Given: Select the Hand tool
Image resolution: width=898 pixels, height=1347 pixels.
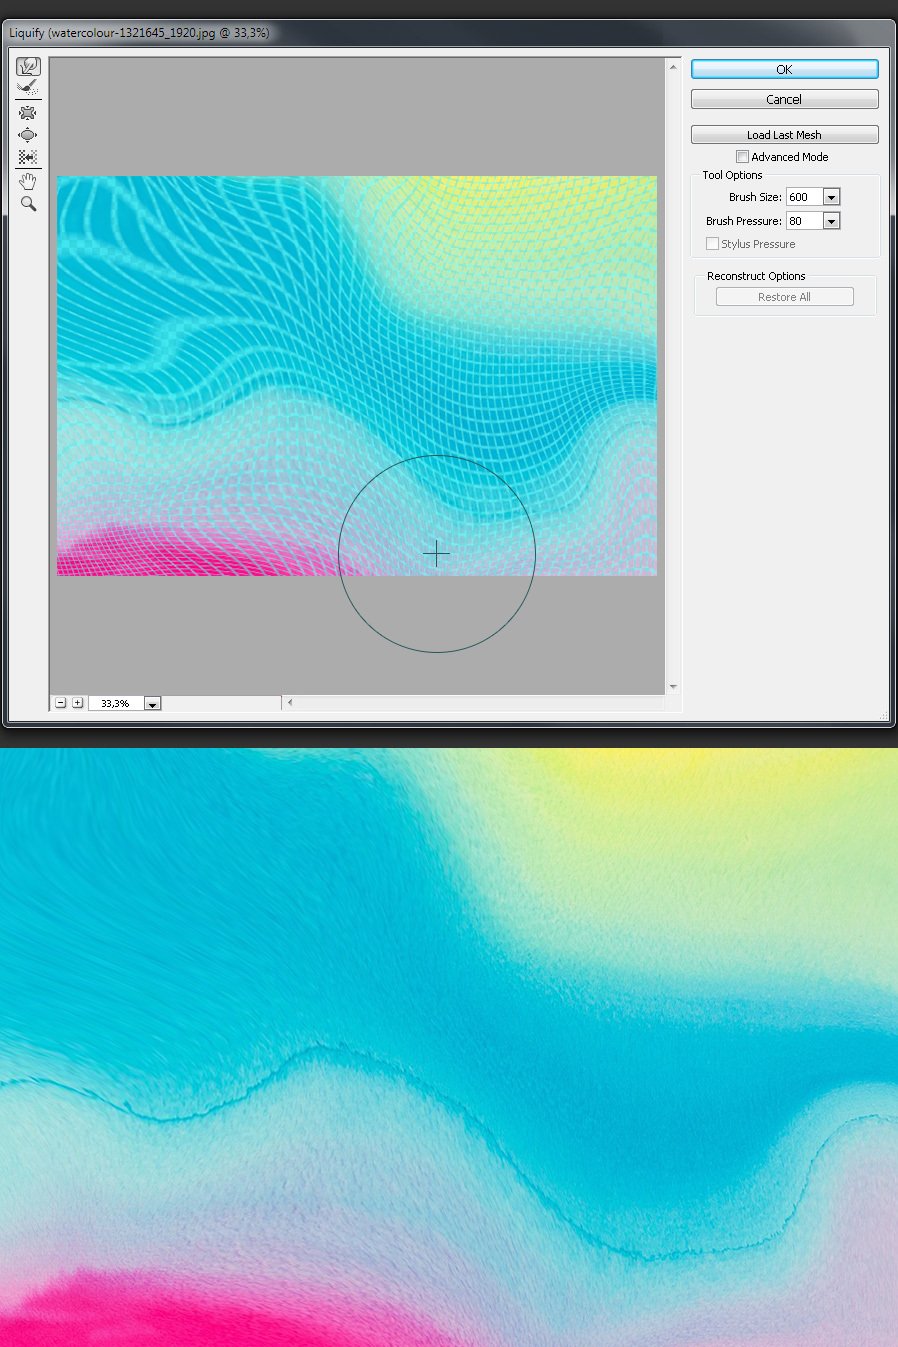Looking at the screenshot, I should tap(28, 181).
